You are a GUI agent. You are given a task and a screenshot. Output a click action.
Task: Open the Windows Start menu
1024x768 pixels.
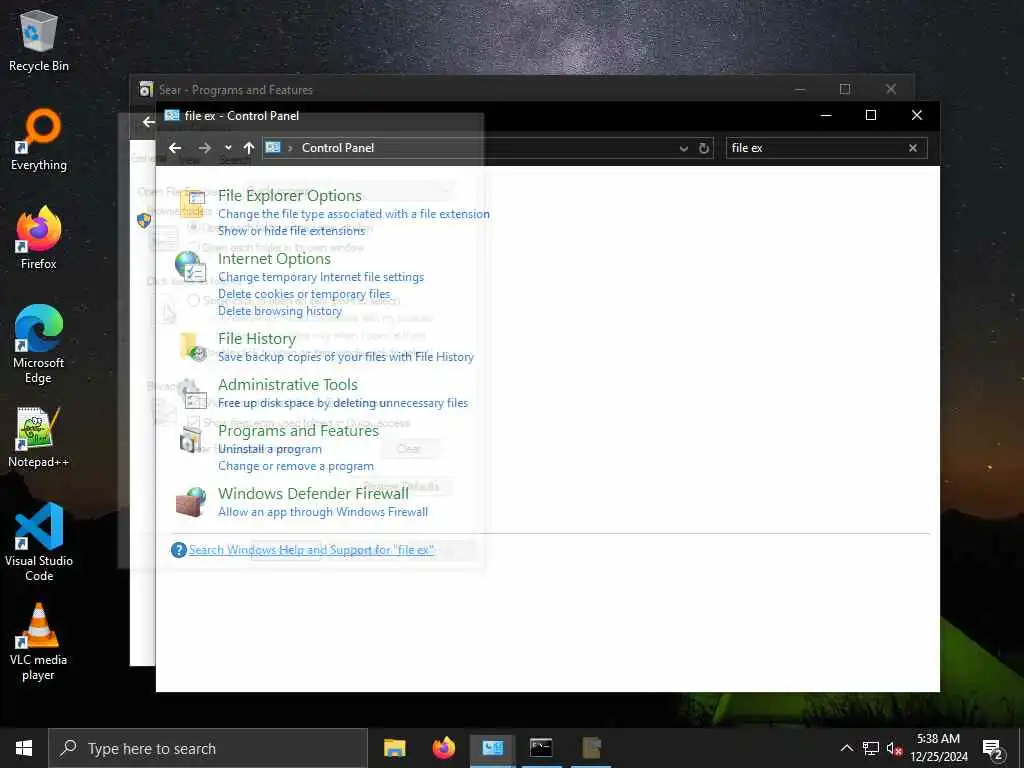(x=24, y=748)
